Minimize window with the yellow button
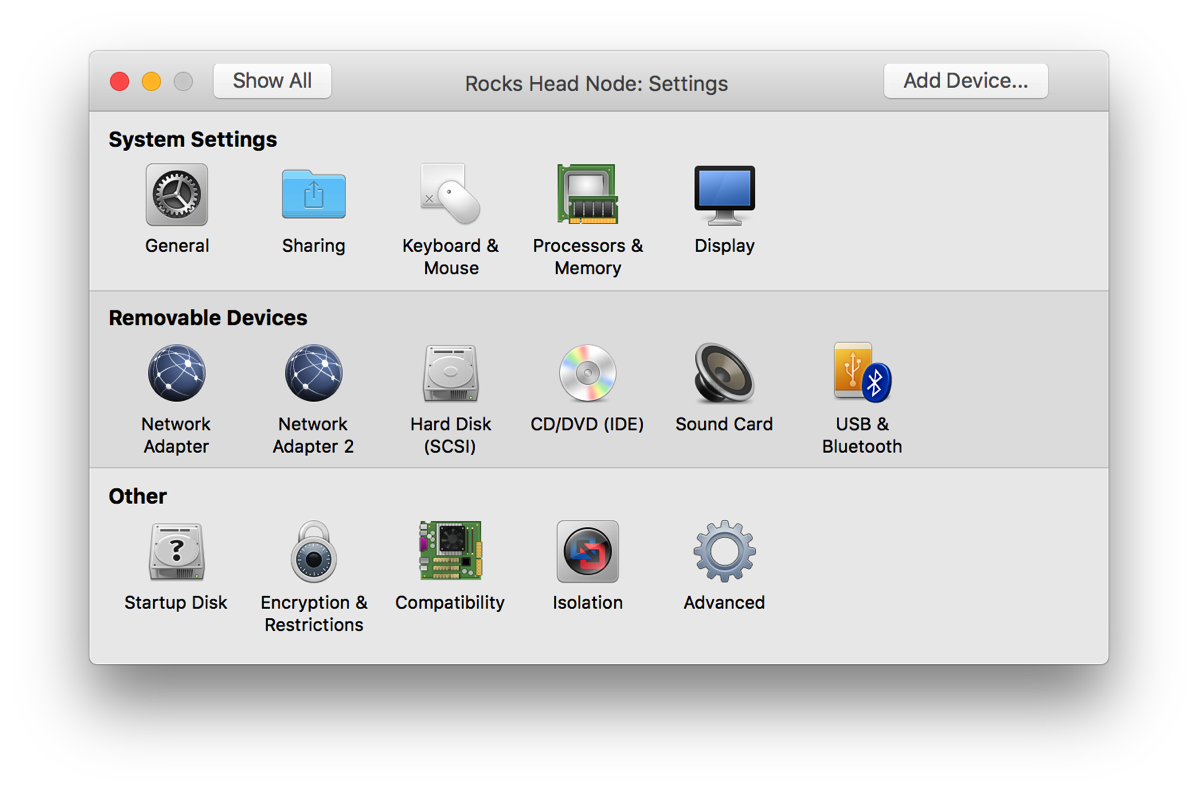Screen dimensions: 1198x792 pyautogui.click(x=151, y=82)
